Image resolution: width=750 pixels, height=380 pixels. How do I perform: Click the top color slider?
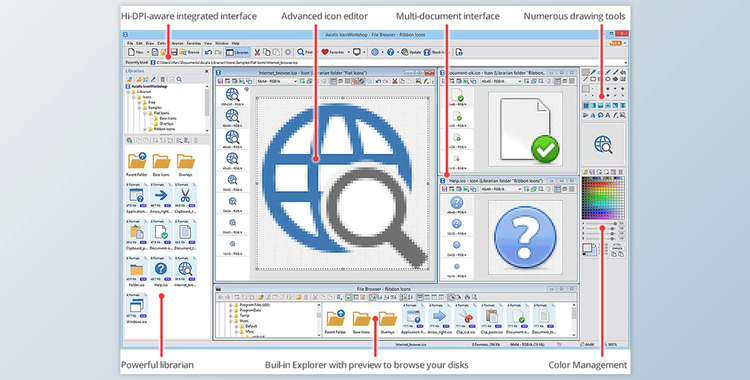601,224
